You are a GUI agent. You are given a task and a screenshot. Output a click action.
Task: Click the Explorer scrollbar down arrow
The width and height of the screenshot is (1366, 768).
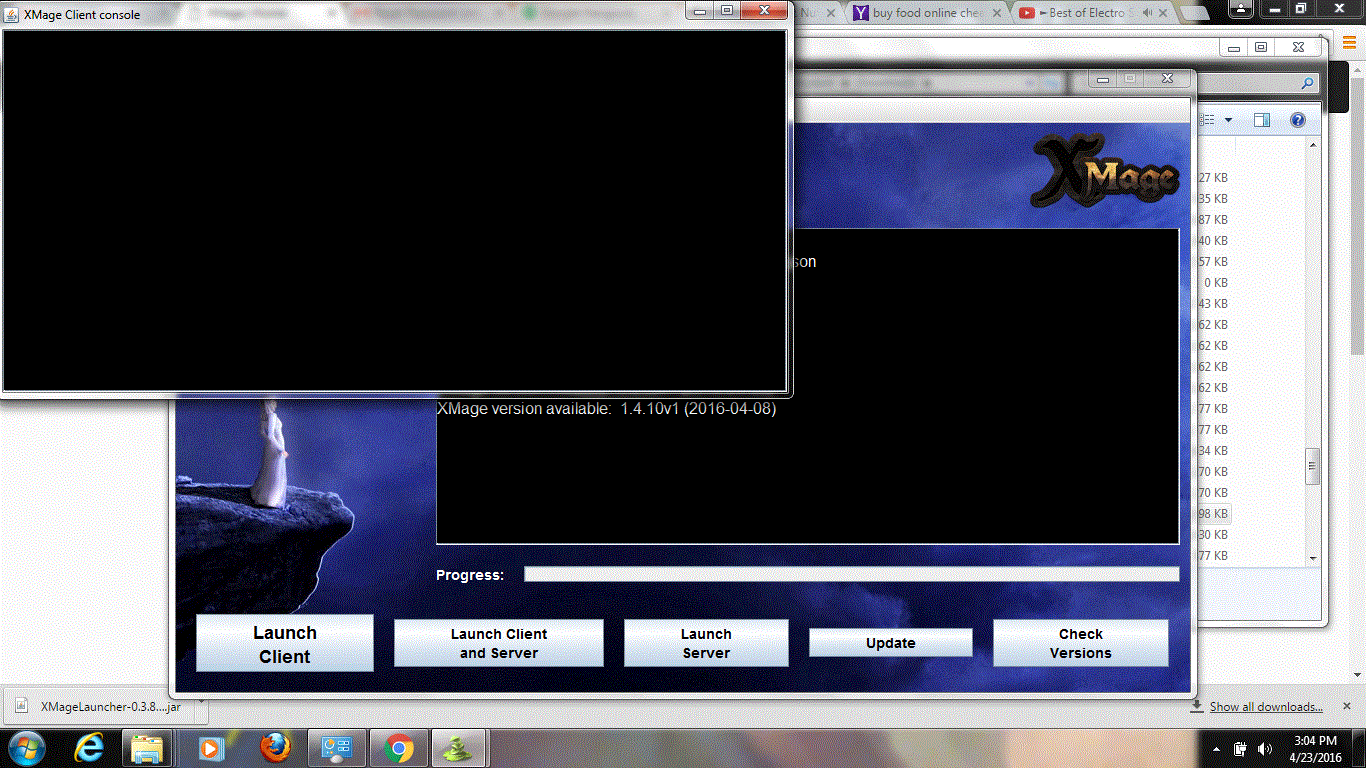click(1313, 557)
